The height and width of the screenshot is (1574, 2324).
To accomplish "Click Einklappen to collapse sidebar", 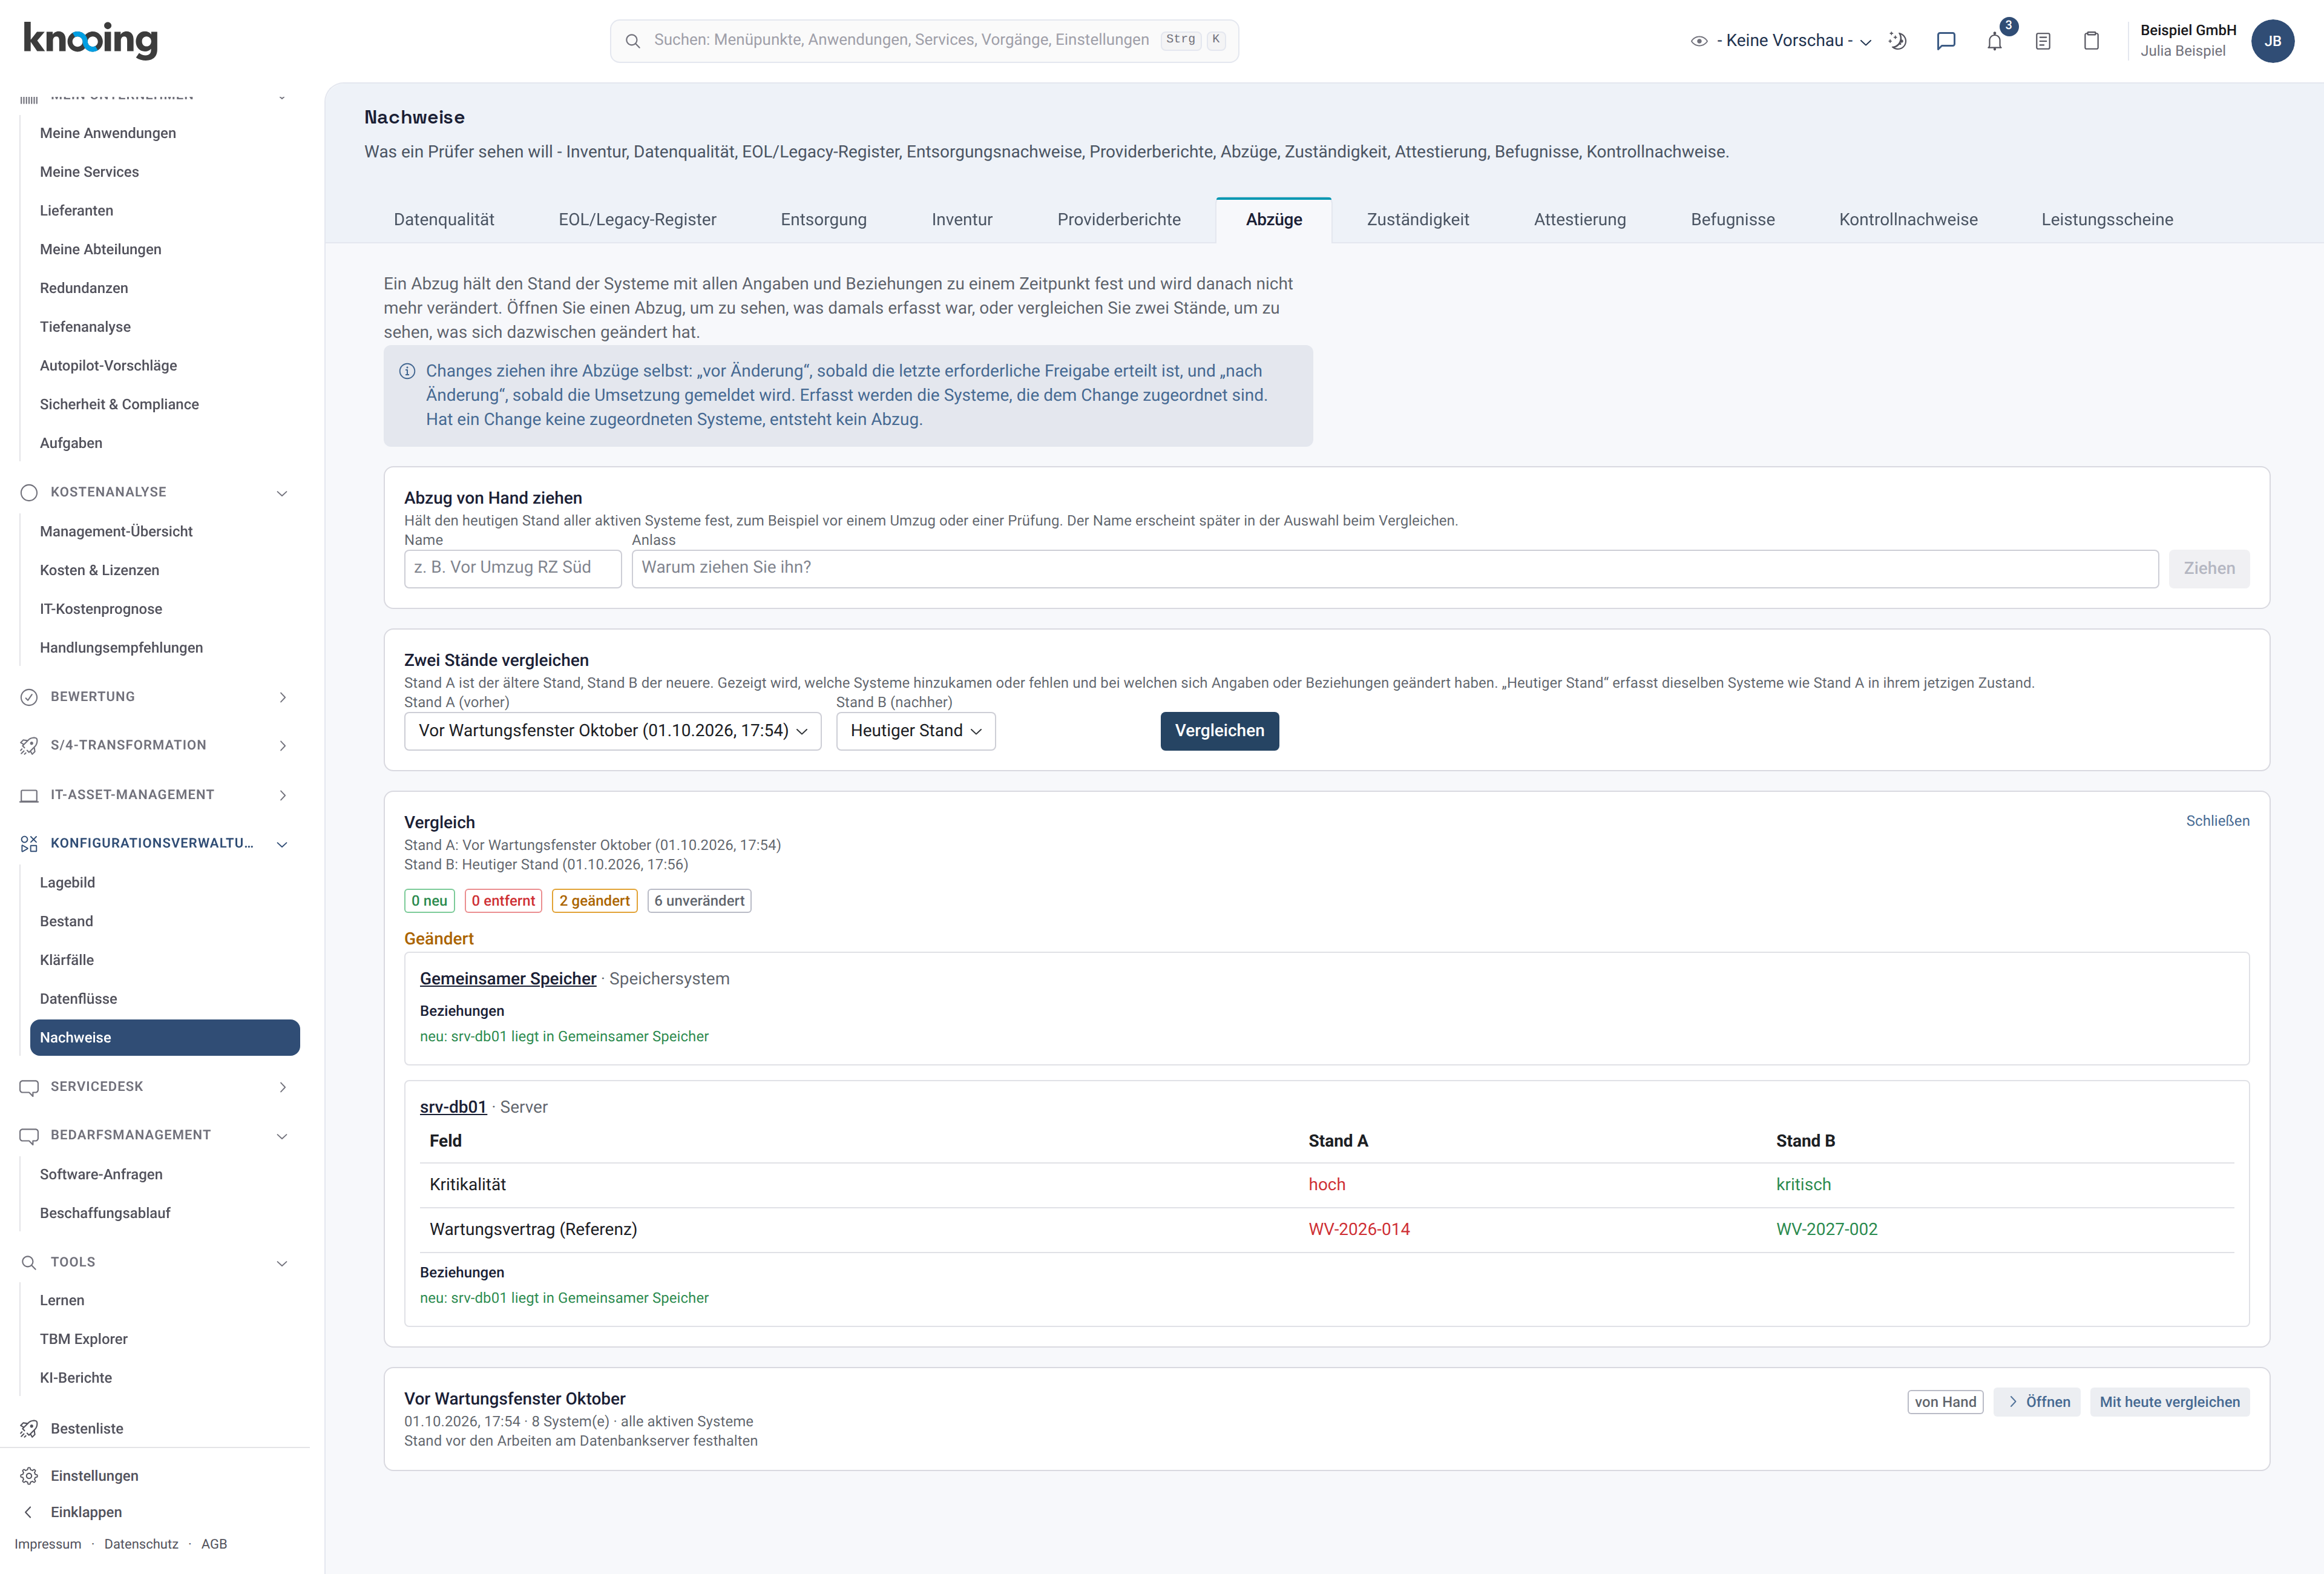I will (x=86, y=1512).
